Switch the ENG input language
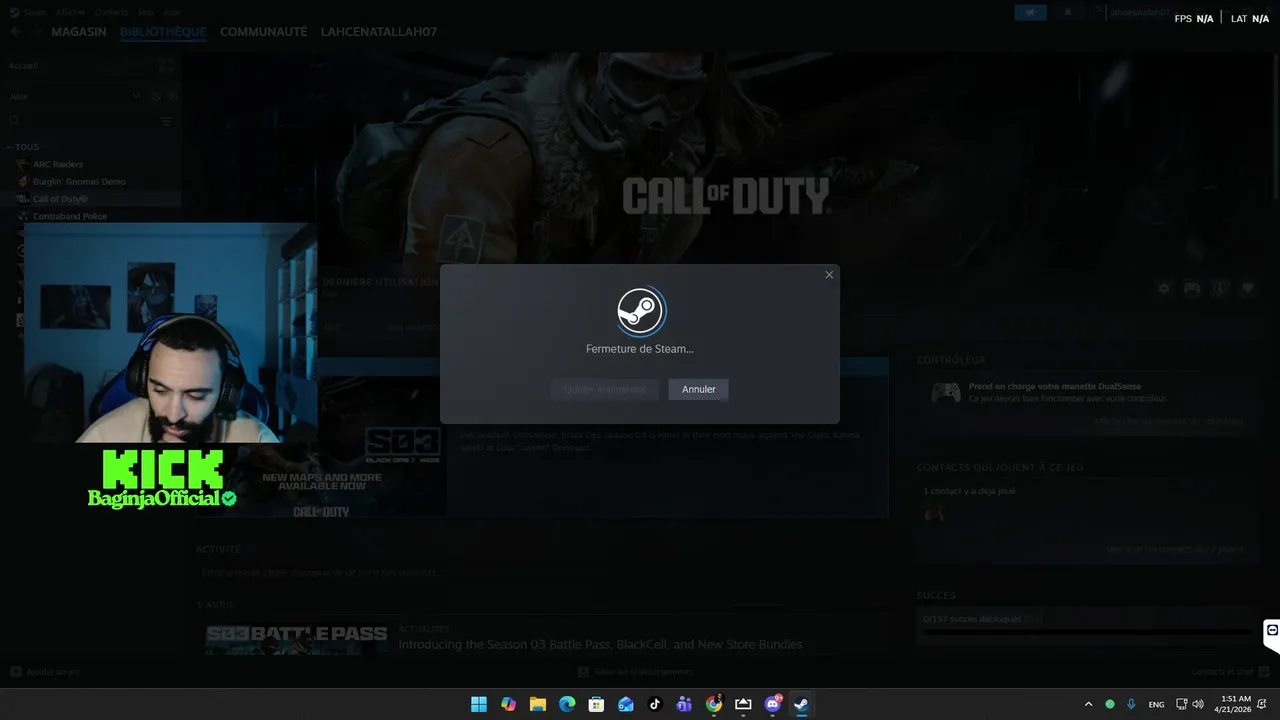This screenshot has width=1280, height=720. (1156, 704)
